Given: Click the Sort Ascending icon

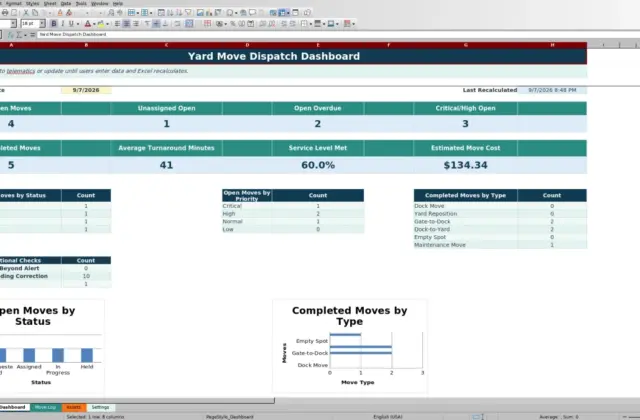Looking at the screenshot, I should point(170,13).
